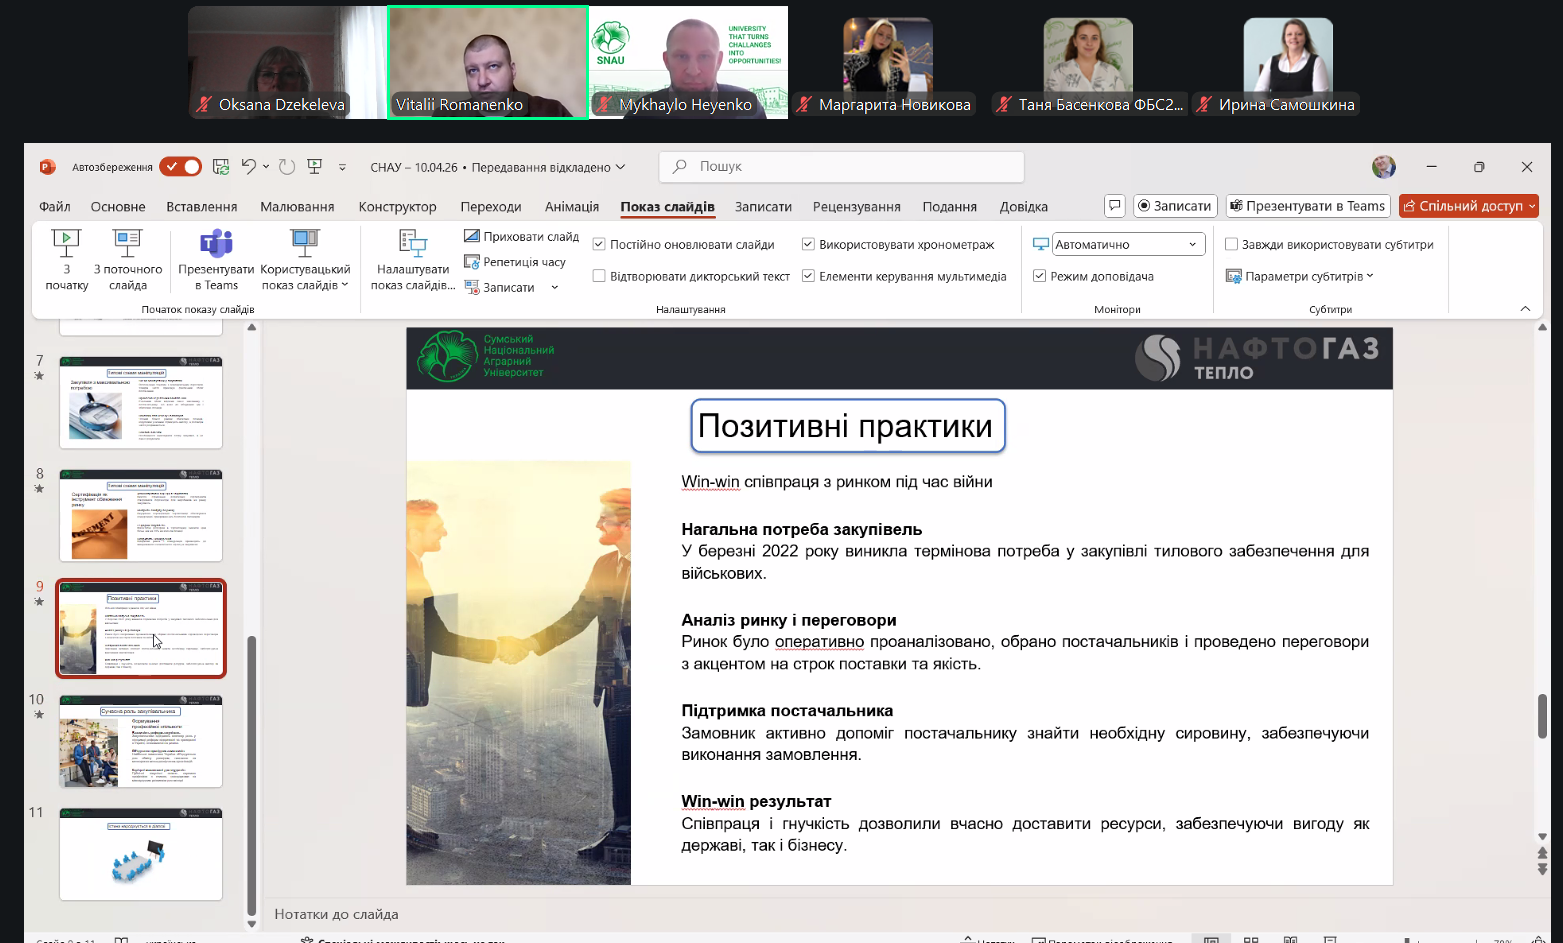Open Set Up Slide Show icon
1563x943 pixels.
point(412,258)
